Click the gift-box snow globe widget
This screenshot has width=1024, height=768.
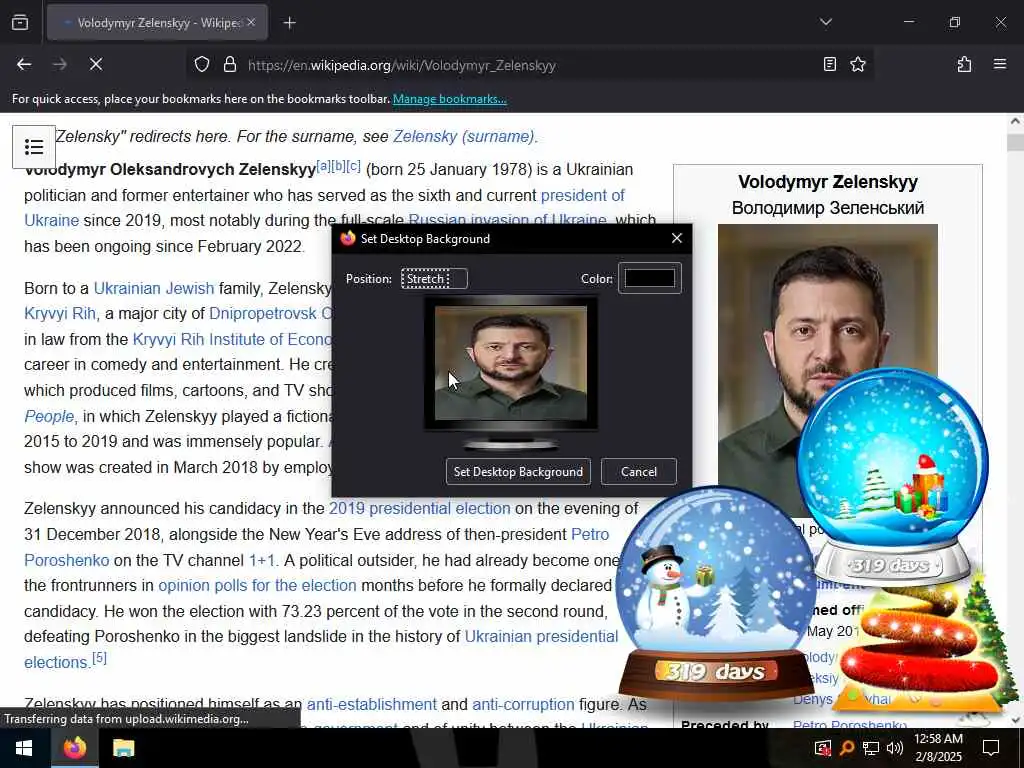[892, 477]
